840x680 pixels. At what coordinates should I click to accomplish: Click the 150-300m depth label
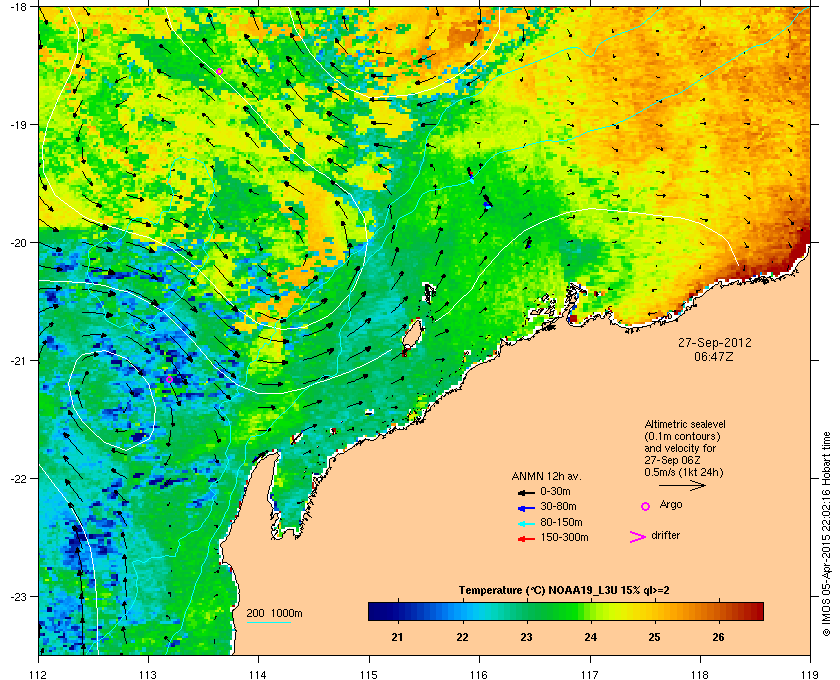click(x=564, y=537)
